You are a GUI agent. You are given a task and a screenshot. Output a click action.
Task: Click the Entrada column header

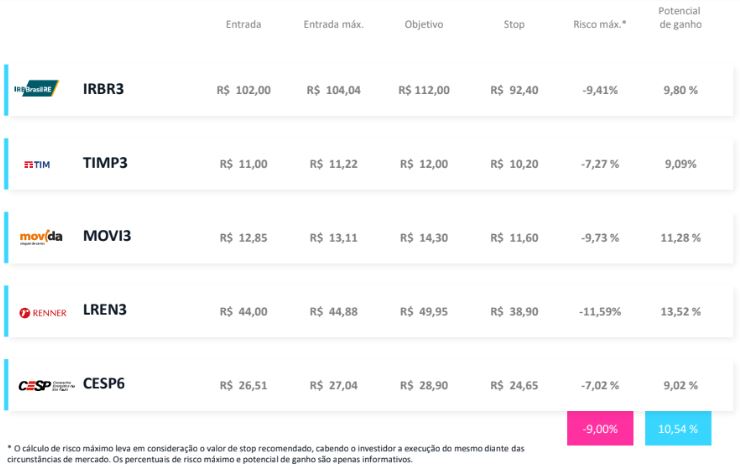[x=243, y=25]
